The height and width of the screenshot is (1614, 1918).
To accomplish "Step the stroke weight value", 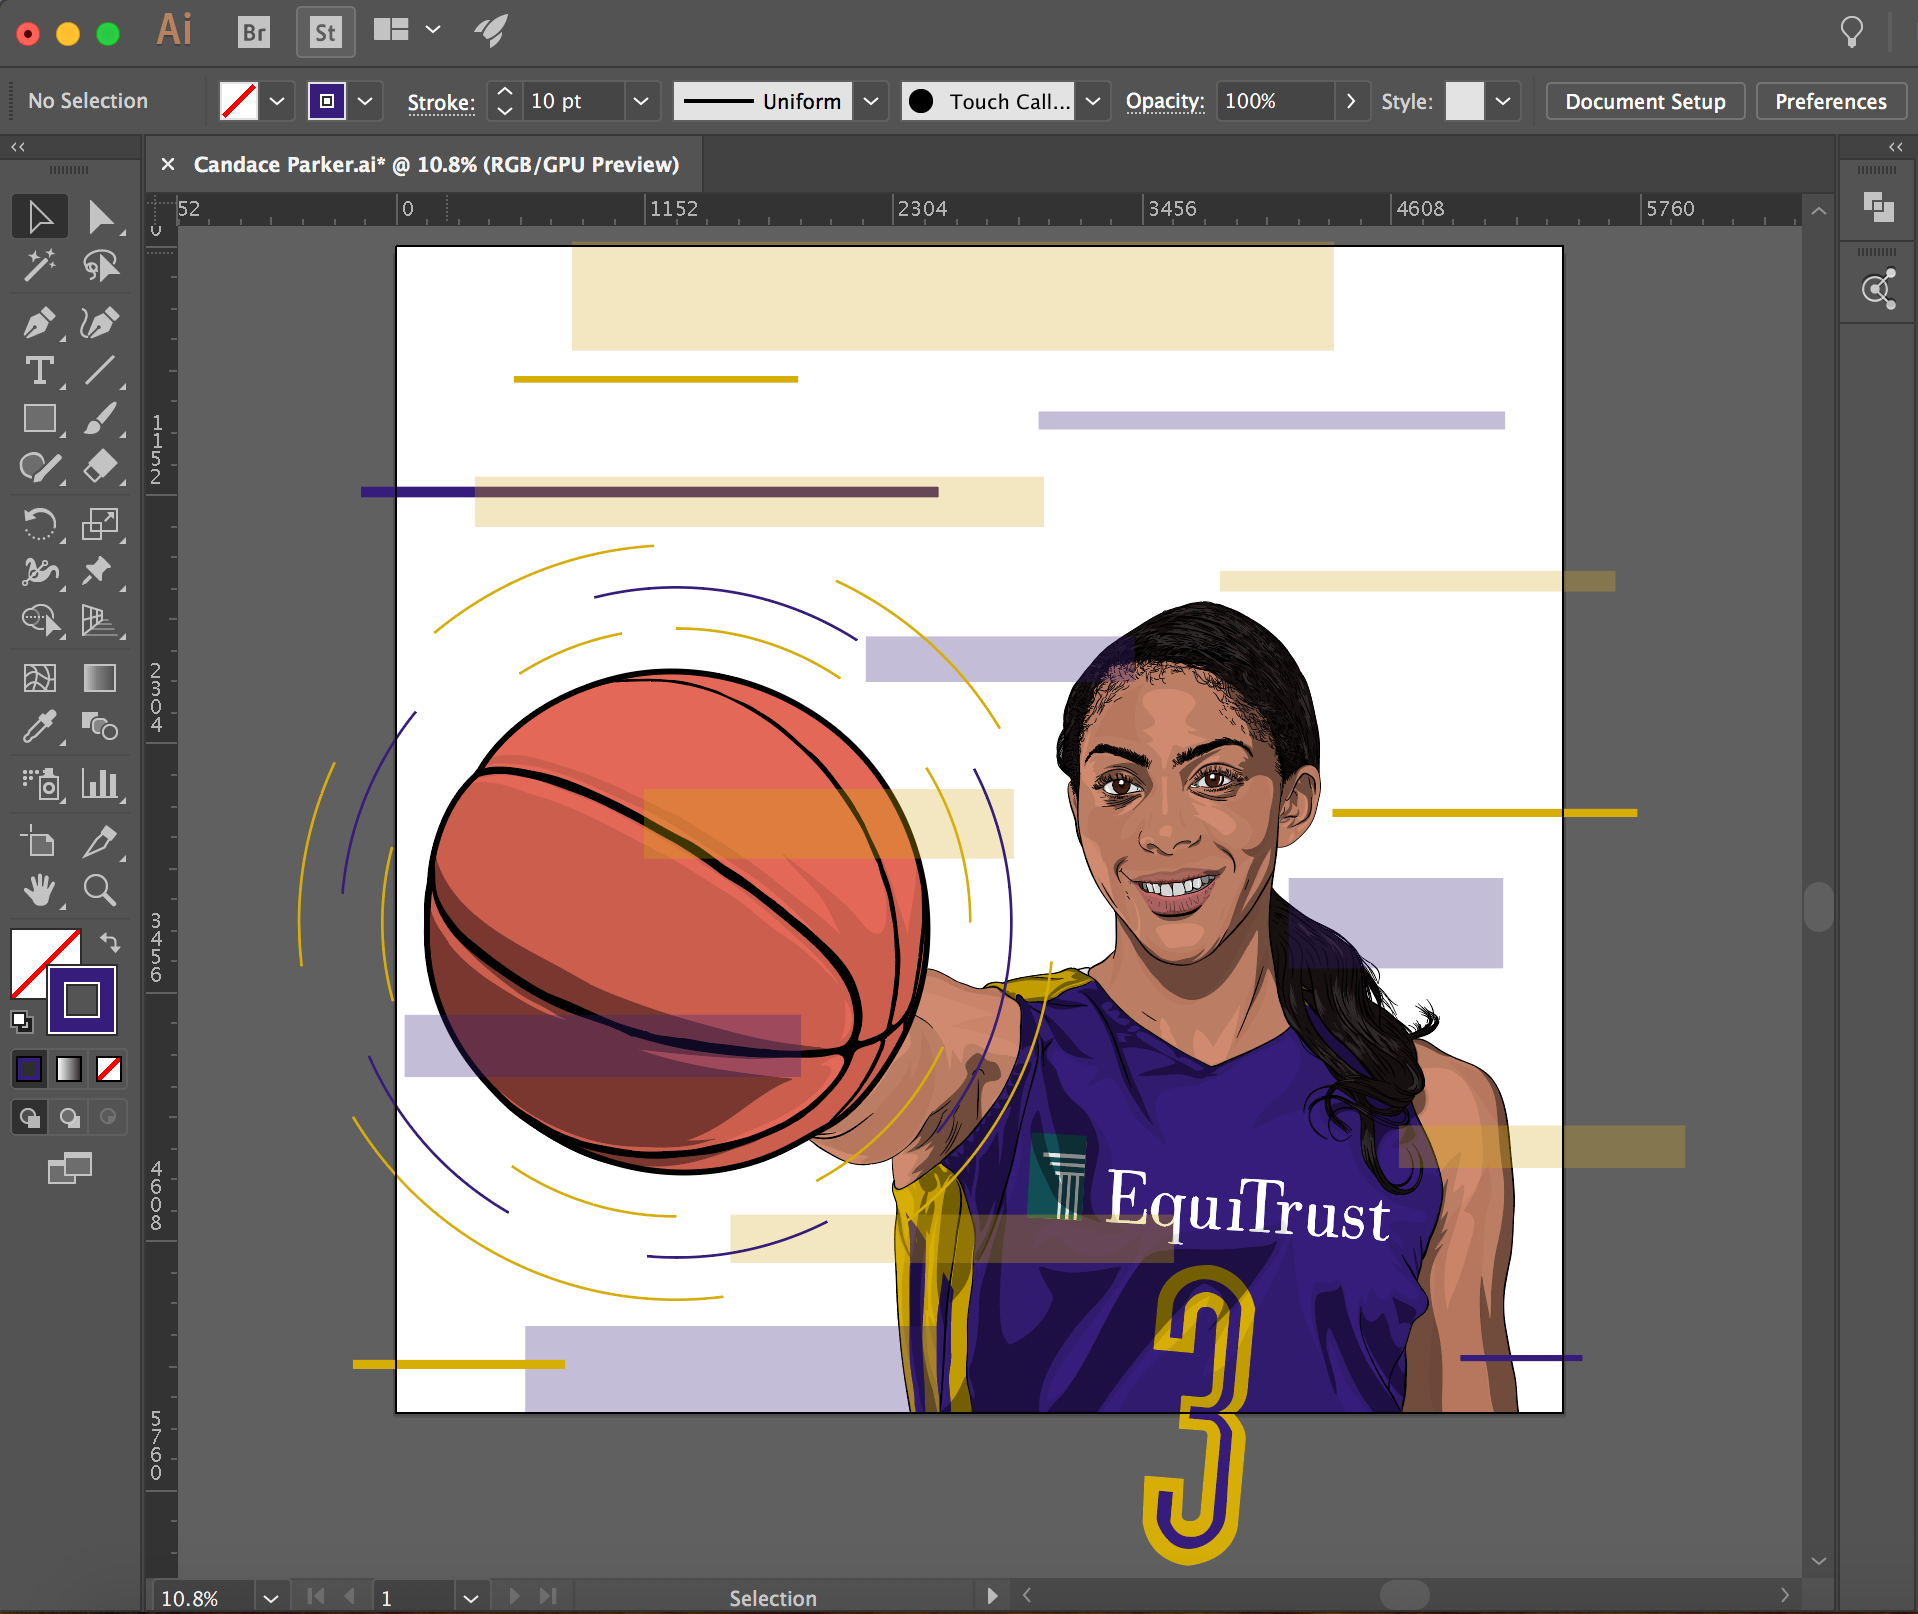I will [505, 101].
